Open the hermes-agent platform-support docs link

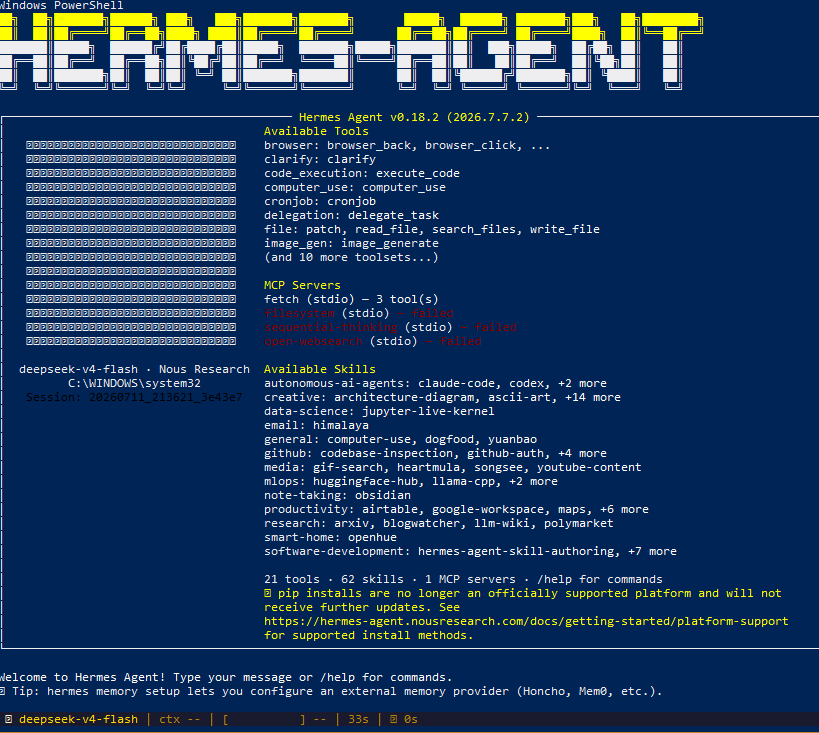click(526, 621)
